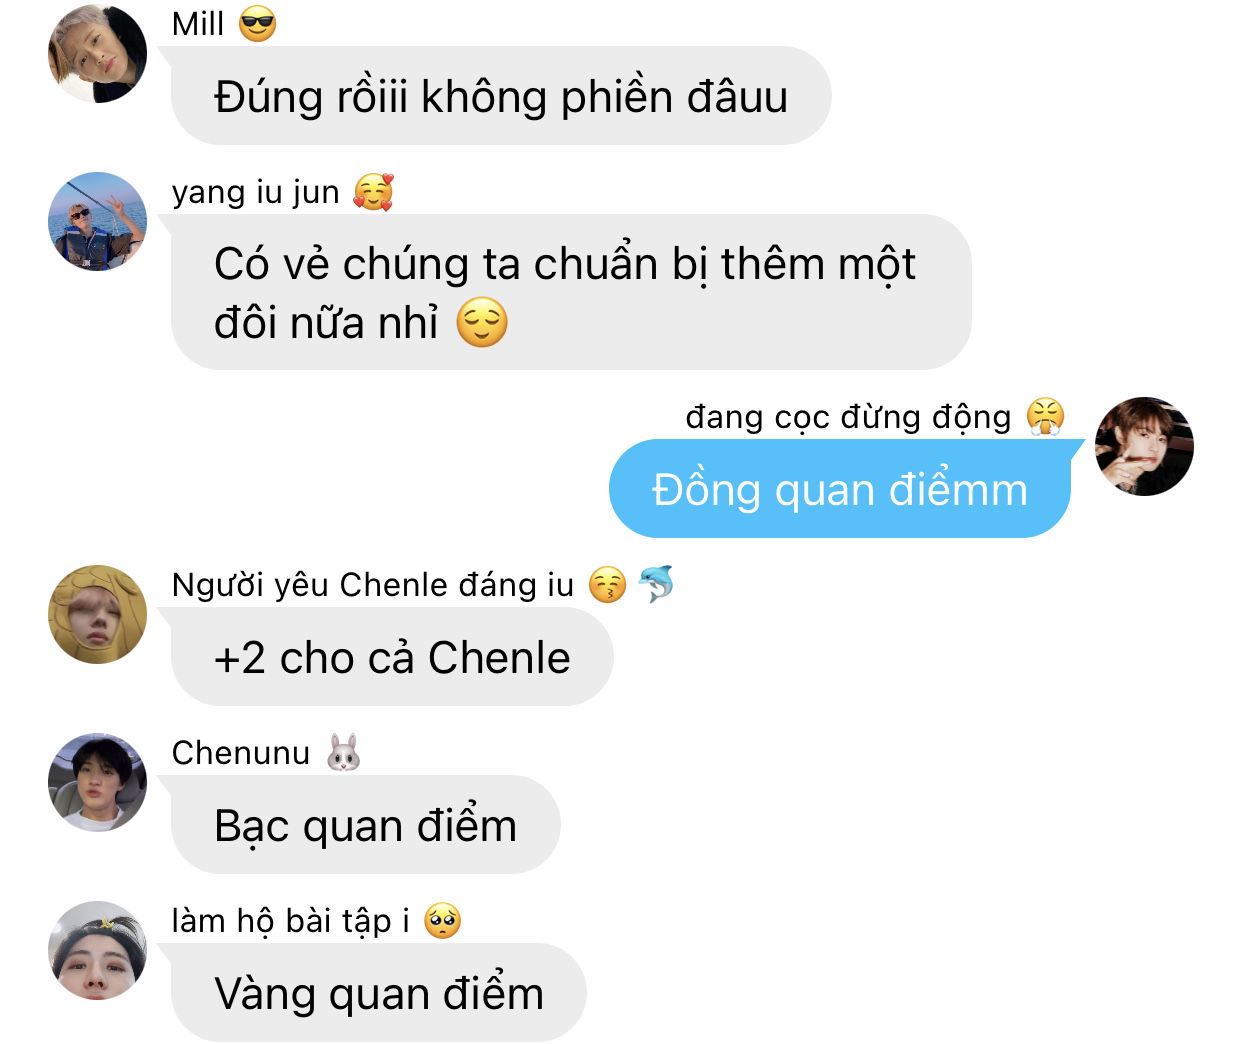This screenshot has height=1044, width=1242.
Task: Open Mill's profile avatar
Action: click(98, 54)
